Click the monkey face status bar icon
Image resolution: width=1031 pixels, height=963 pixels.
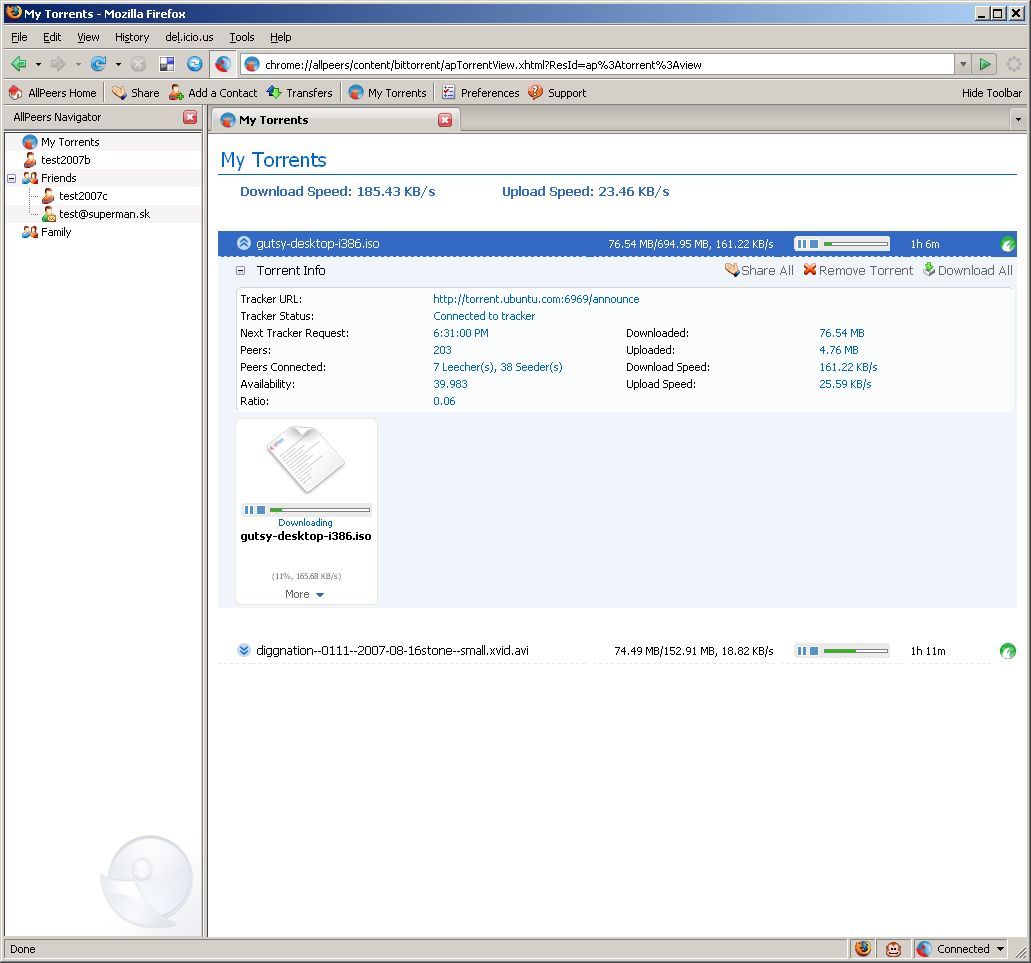[894, 949]
